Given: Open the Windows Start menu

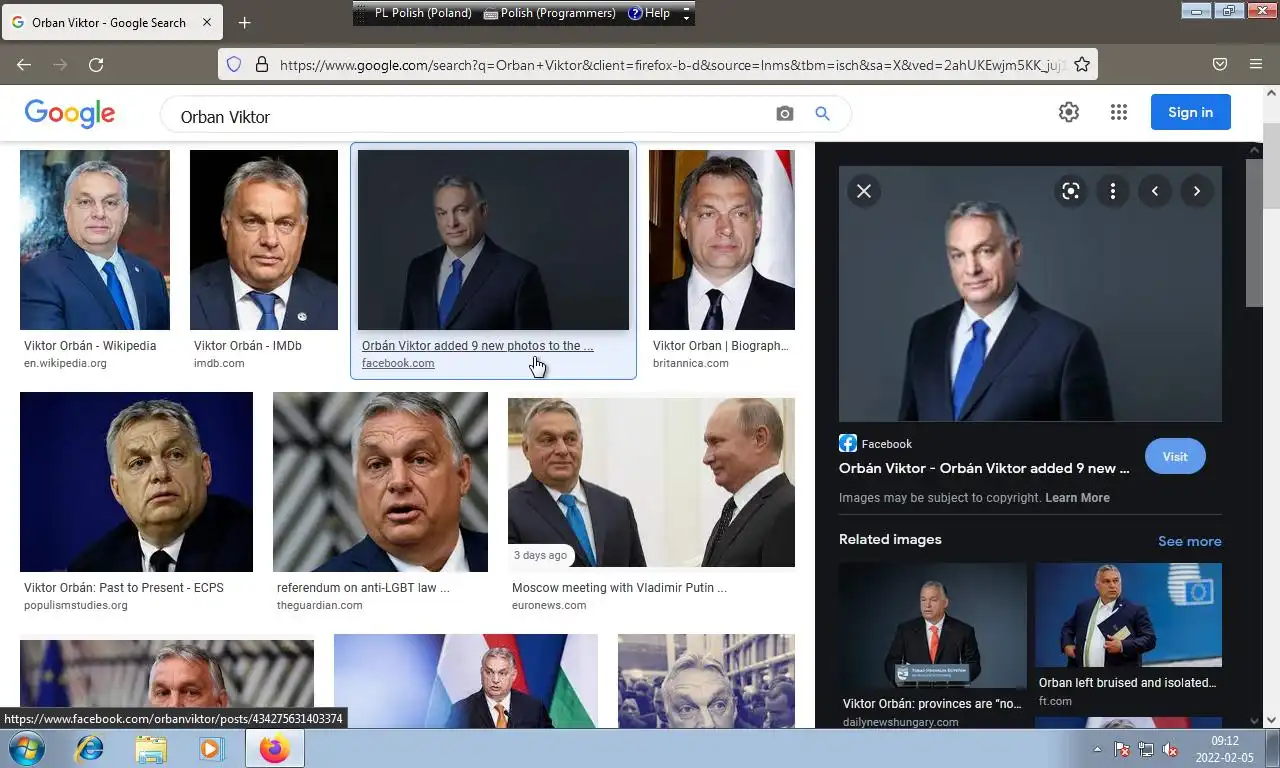Looking at the screenshot, I should (26, 748).
